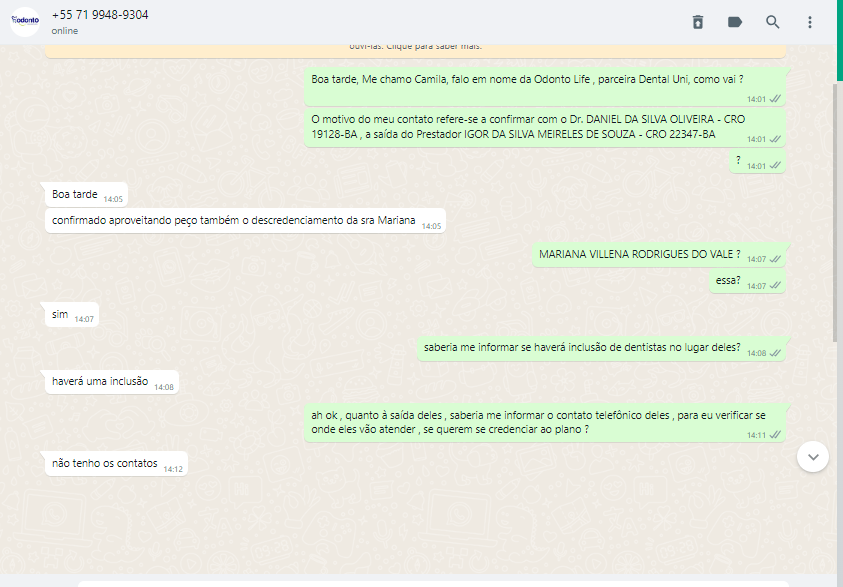The image size is (843, 587).
Task: Click the 14:12 timestamp on last message
Action: pyautogui.click(x=173, y=469)
